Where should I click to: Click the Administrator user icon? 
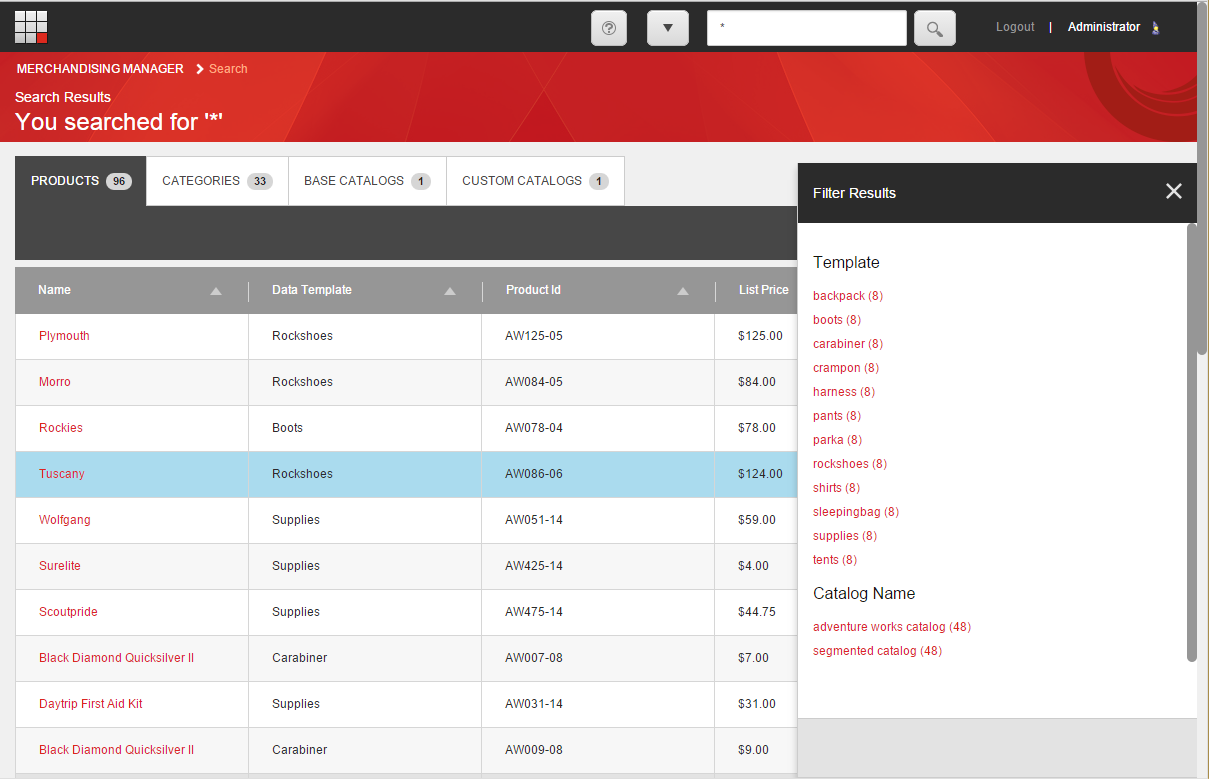[x=1157, y=28]
